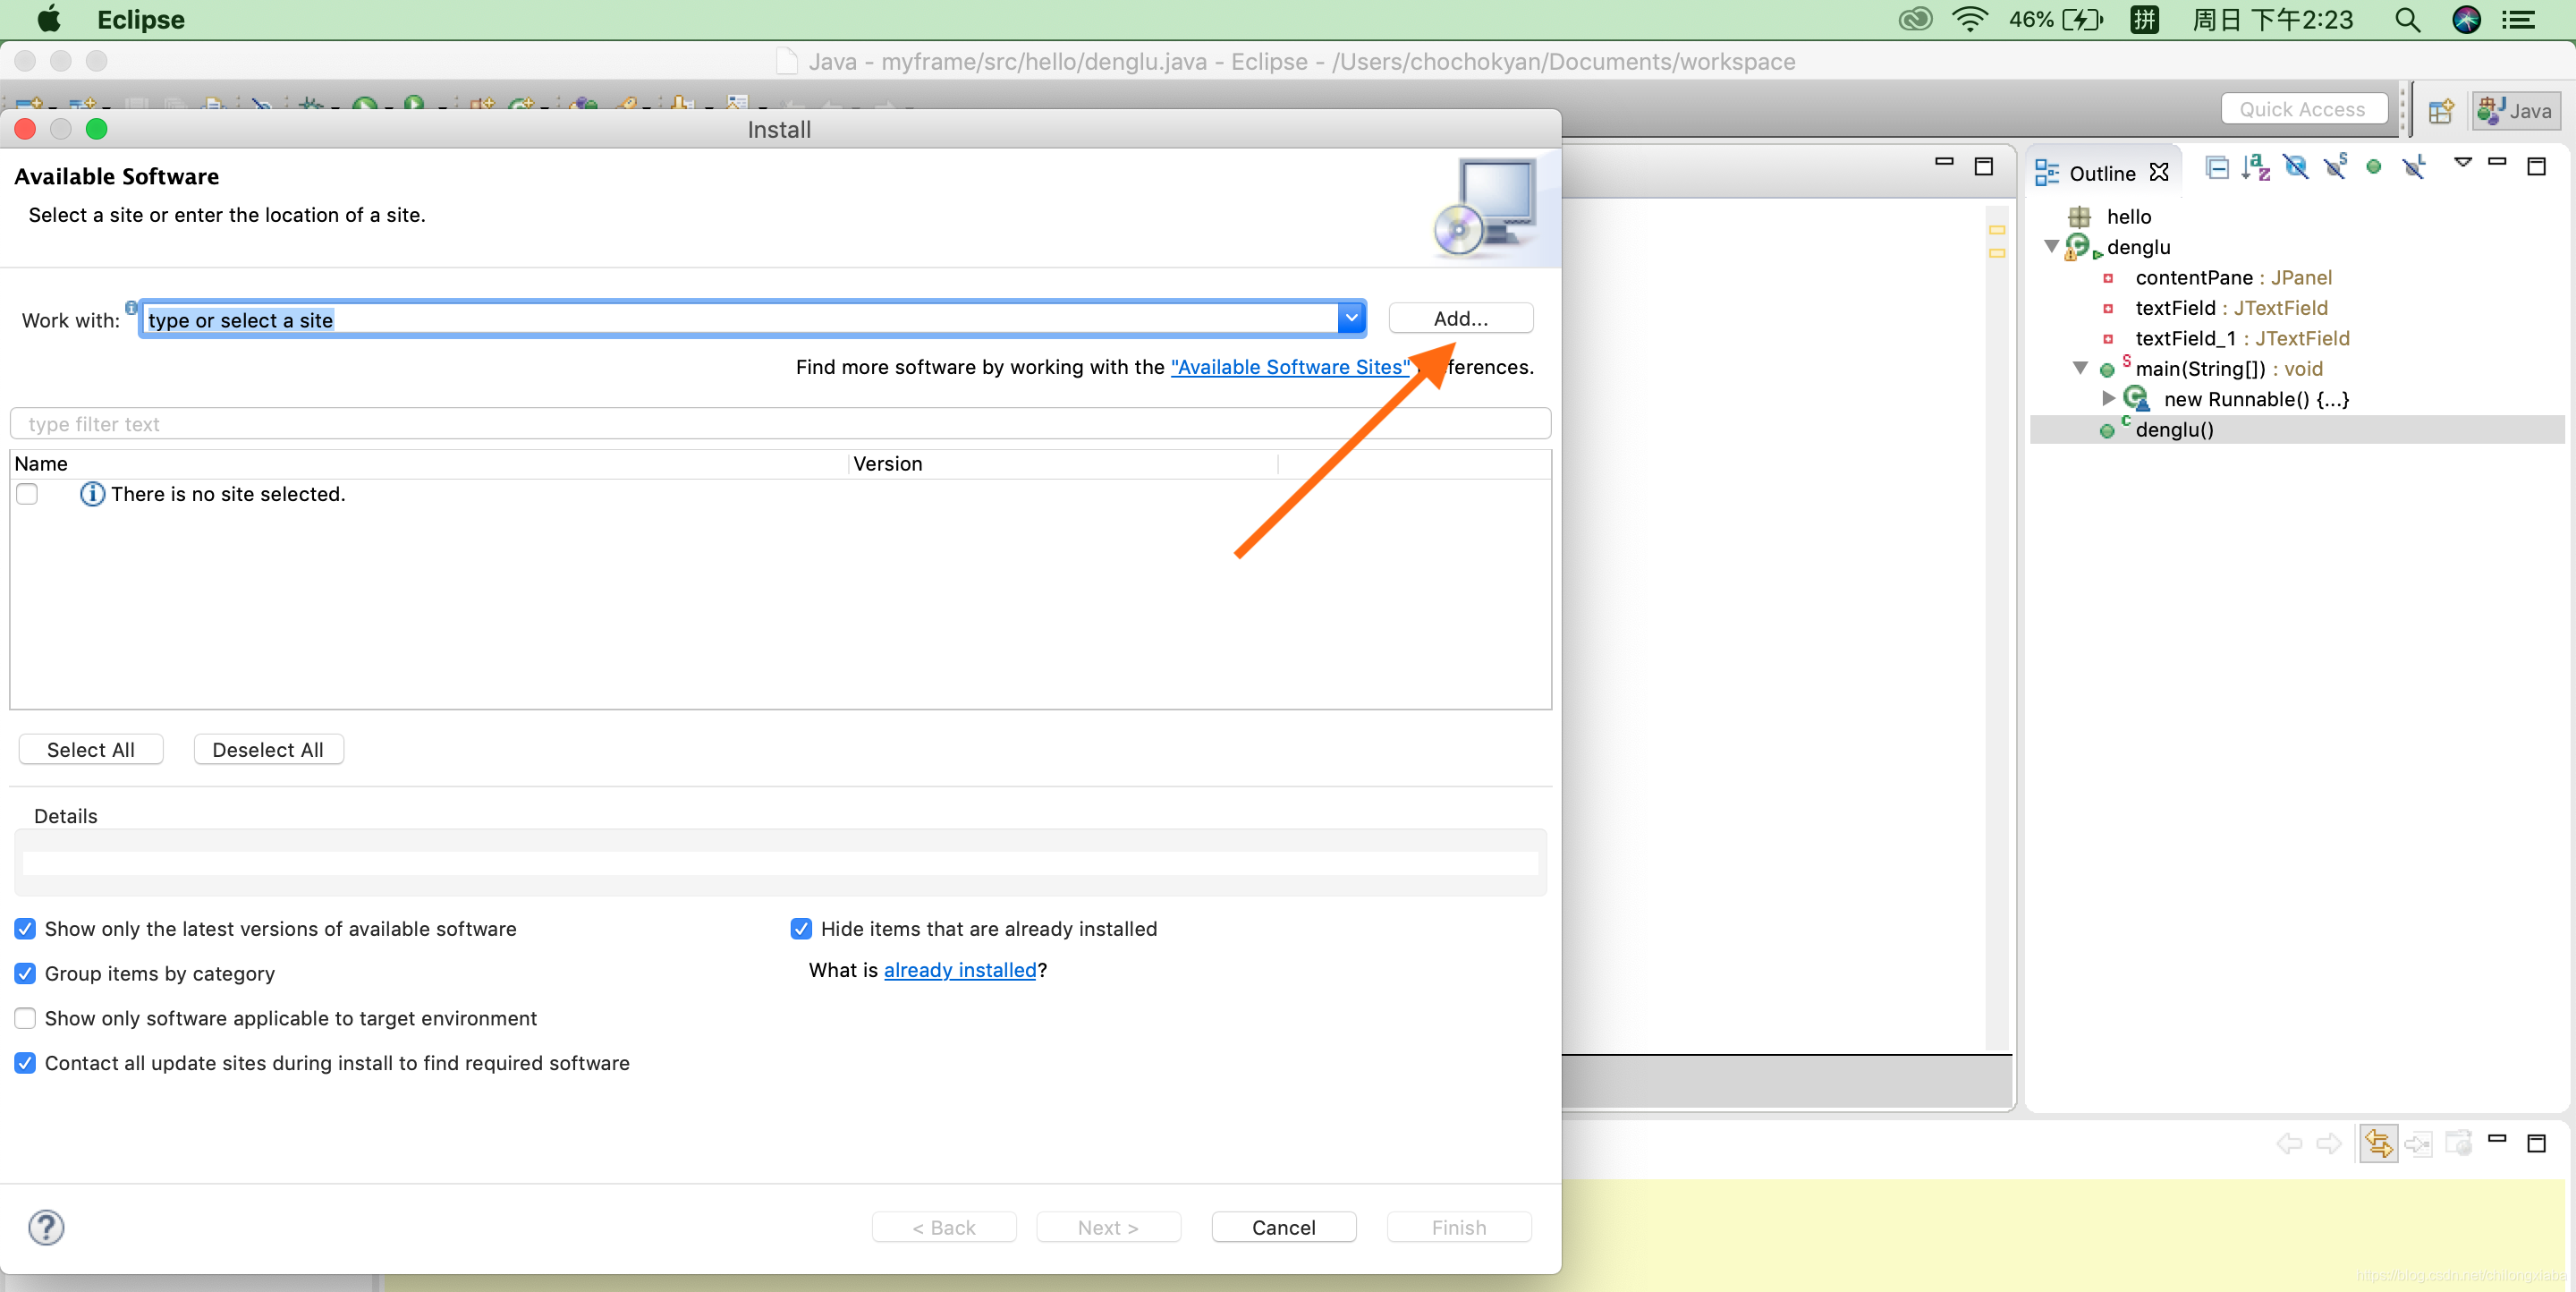Image resolution: width=2576 pixels, height=1292 pixels.
Task: Toggle Hide Fields in Outline toolbar
Action: click(2295, 168)
